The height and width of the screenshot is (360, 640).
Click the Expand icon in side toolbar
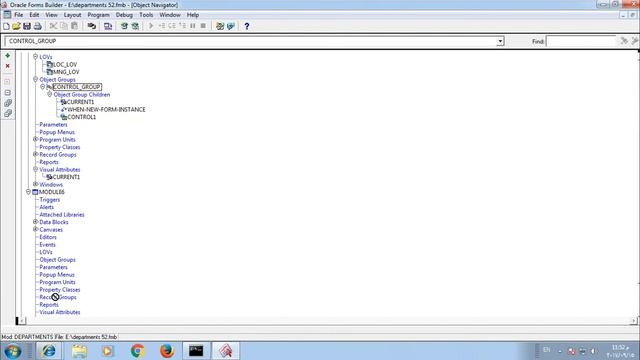[x=7, y=82]
